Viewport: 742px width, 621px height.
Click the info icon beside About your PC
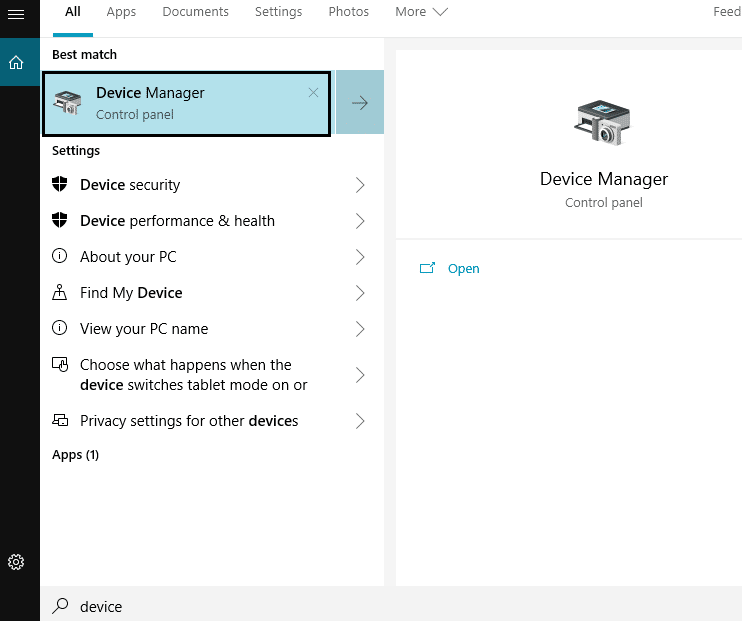[60, 256]
